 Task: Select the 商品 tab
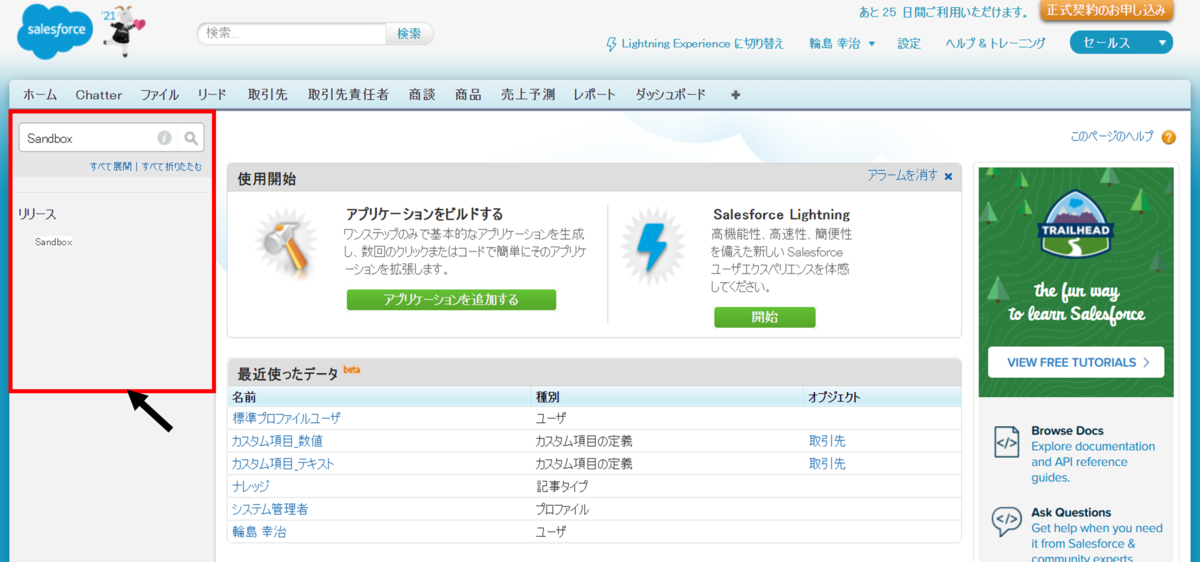point(468,95)
